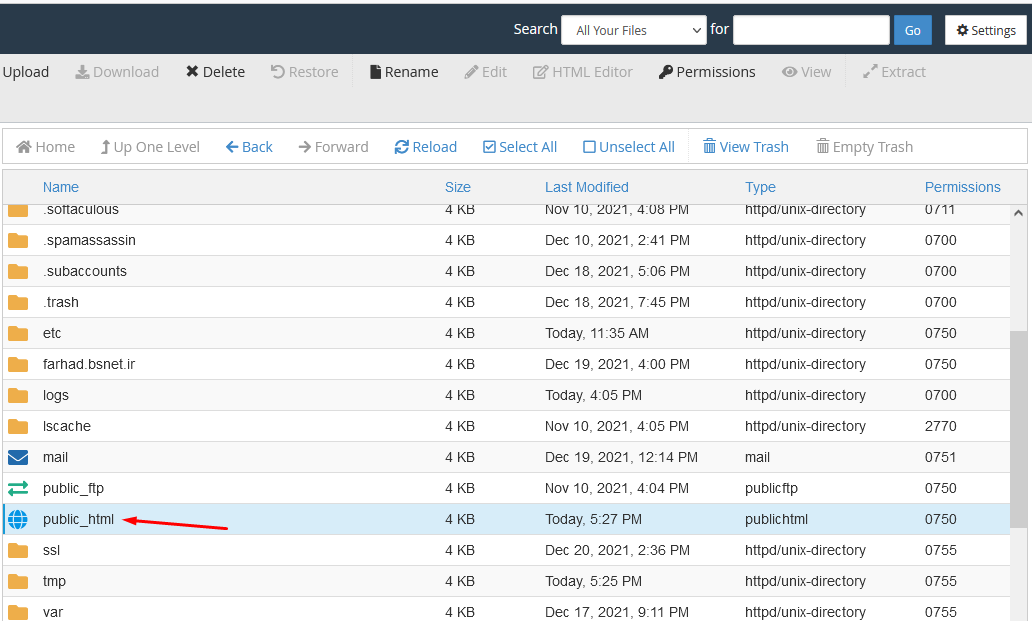Select the public_ftp name
Viewport: 1032px width, 621px height.
73,488
